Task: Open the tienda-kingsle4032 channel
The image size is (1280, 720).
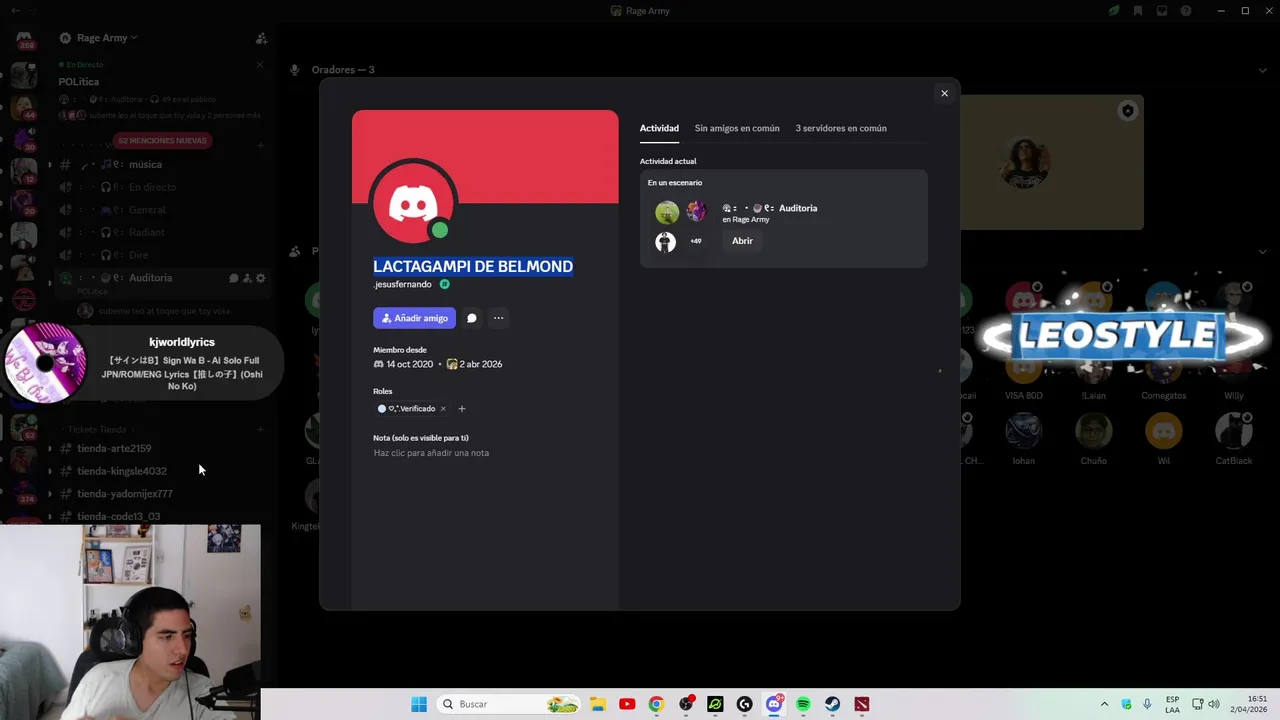Action: [x=122, y=471]
